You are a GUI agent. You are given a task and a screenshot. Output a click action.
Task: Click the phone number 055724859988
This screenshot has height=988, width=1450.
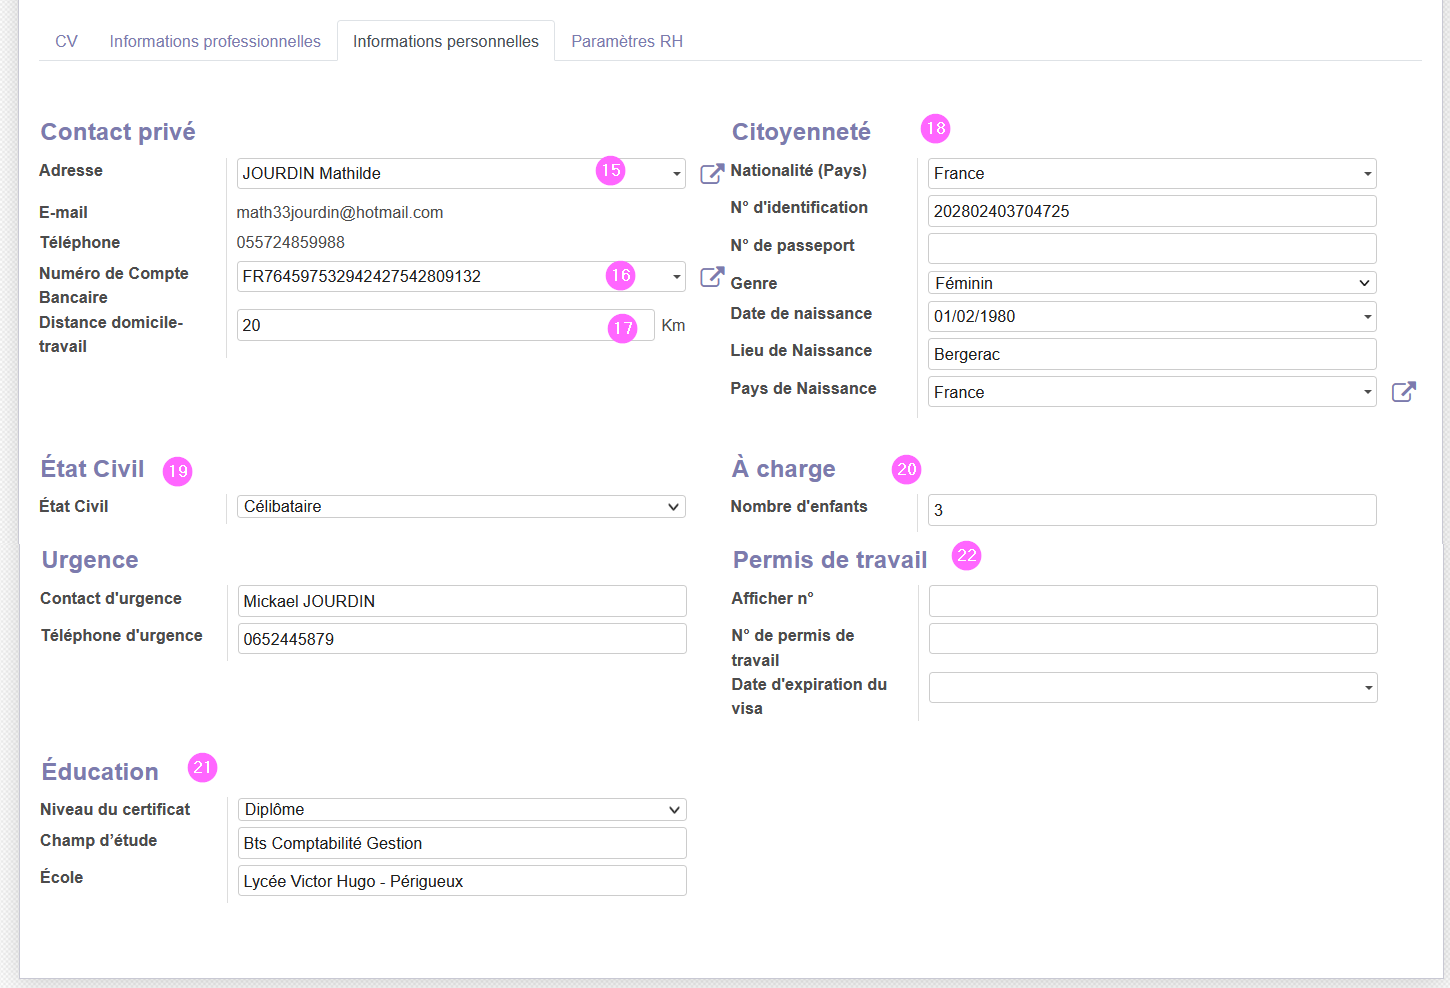291,242
